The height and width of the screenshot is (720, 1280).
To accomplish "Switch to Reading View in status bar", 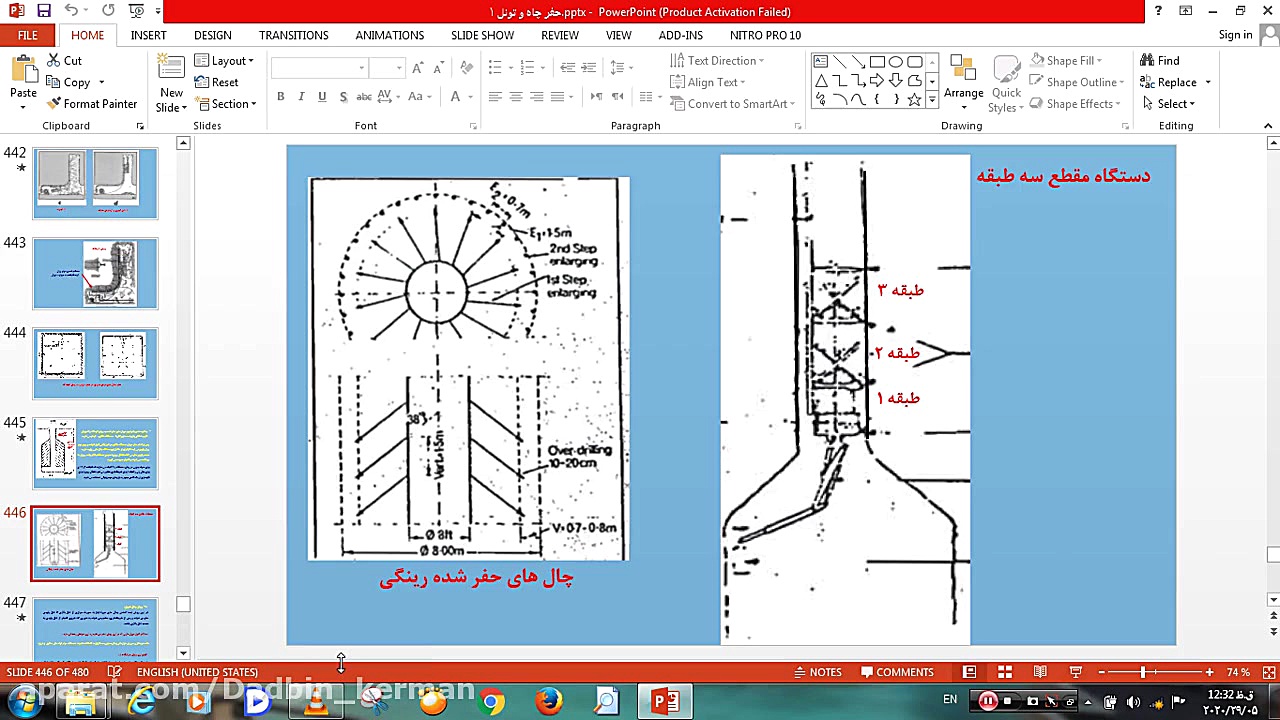I will pyautogui.click(x=1040, y=672).
